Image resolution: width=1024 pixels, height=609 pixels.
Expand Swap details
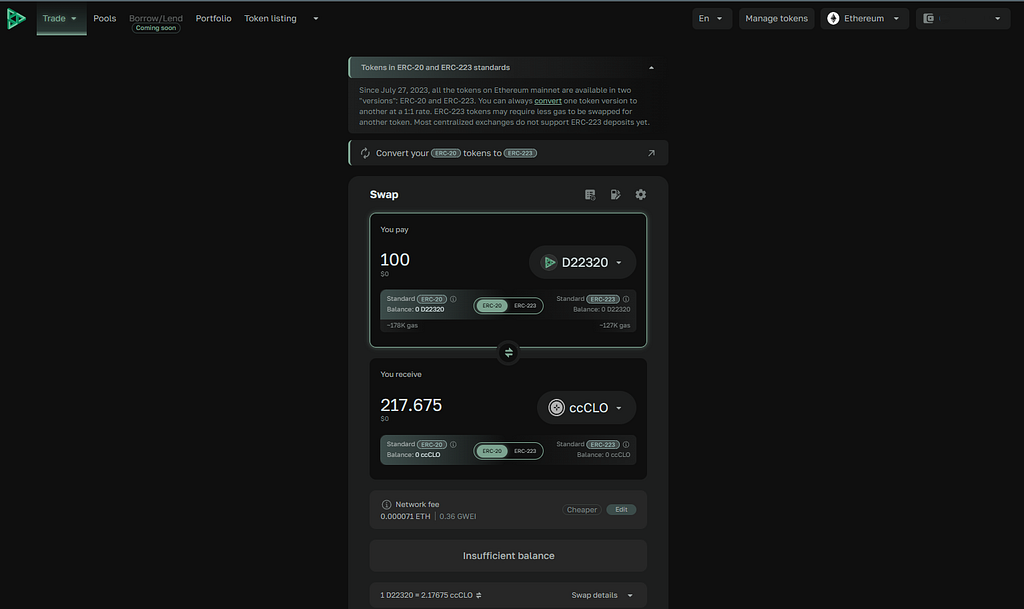pyautogui.click(x=602, y=595)
